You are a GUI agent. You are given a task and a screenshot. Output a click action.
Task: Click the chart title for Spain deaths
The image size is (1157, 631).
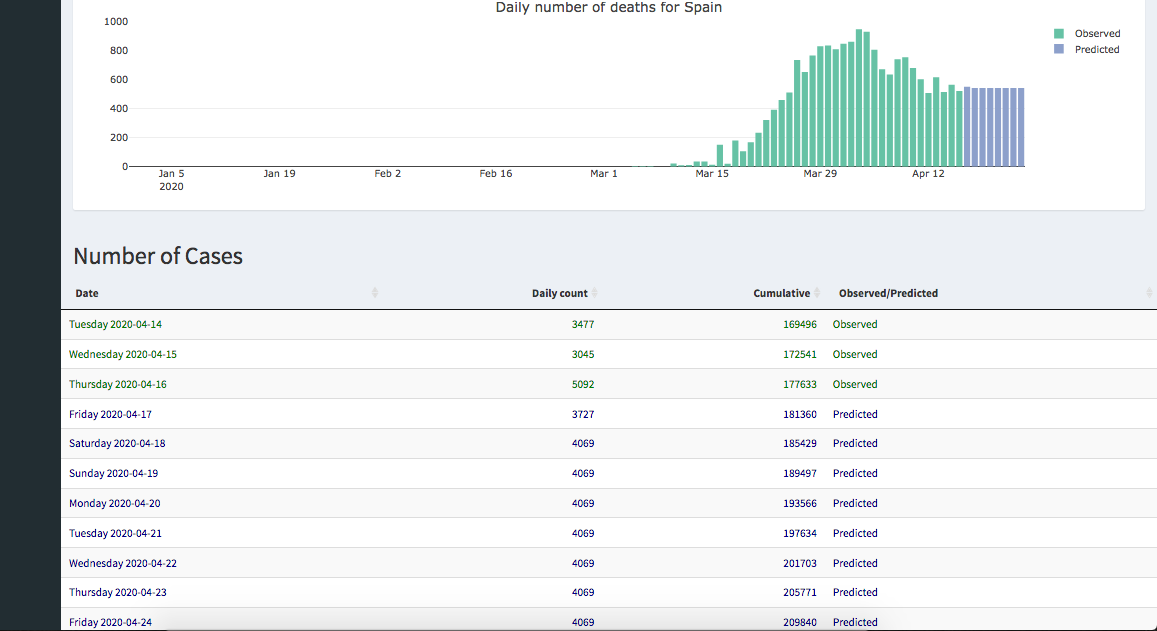(608, 8)
